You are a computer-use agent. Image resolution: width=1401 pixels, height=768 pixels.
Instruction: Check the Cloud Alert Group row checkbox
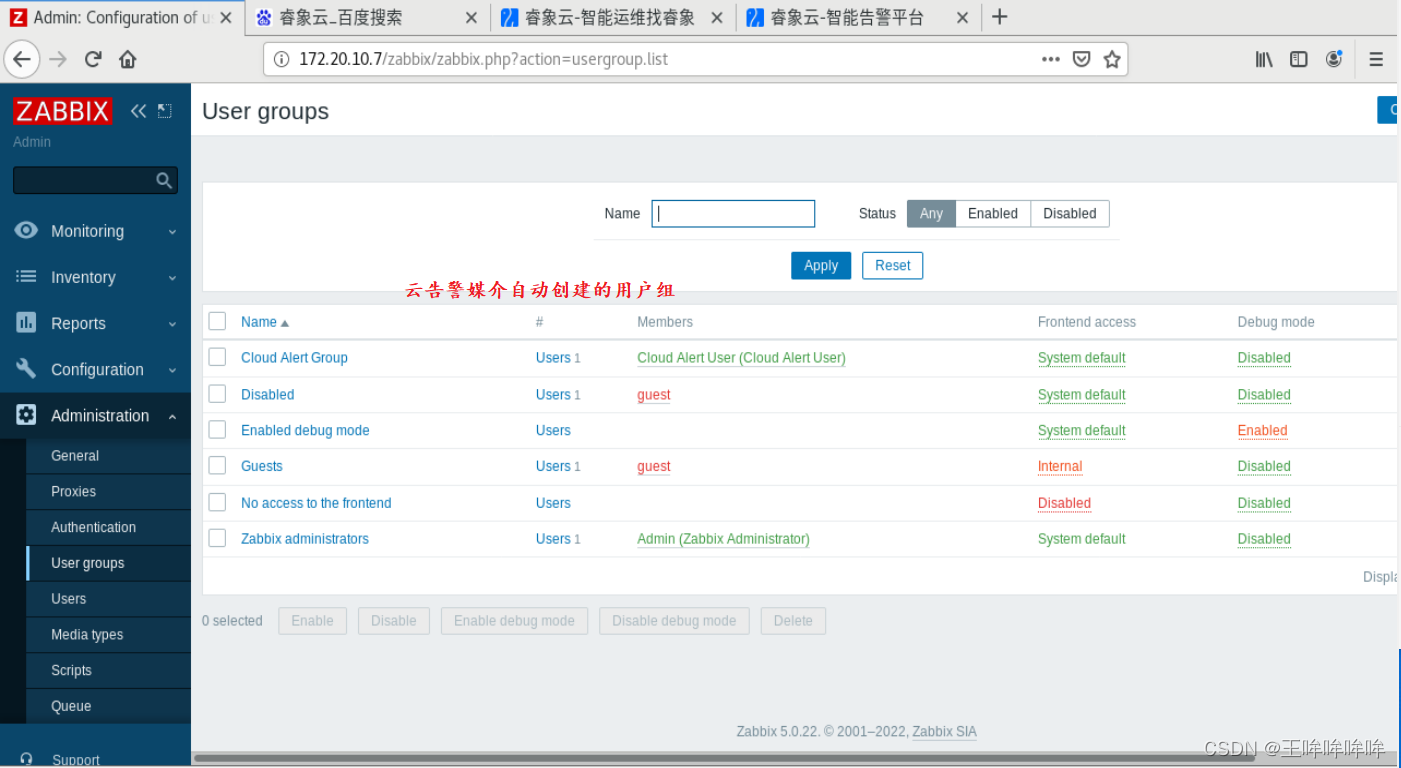point(217,357)
